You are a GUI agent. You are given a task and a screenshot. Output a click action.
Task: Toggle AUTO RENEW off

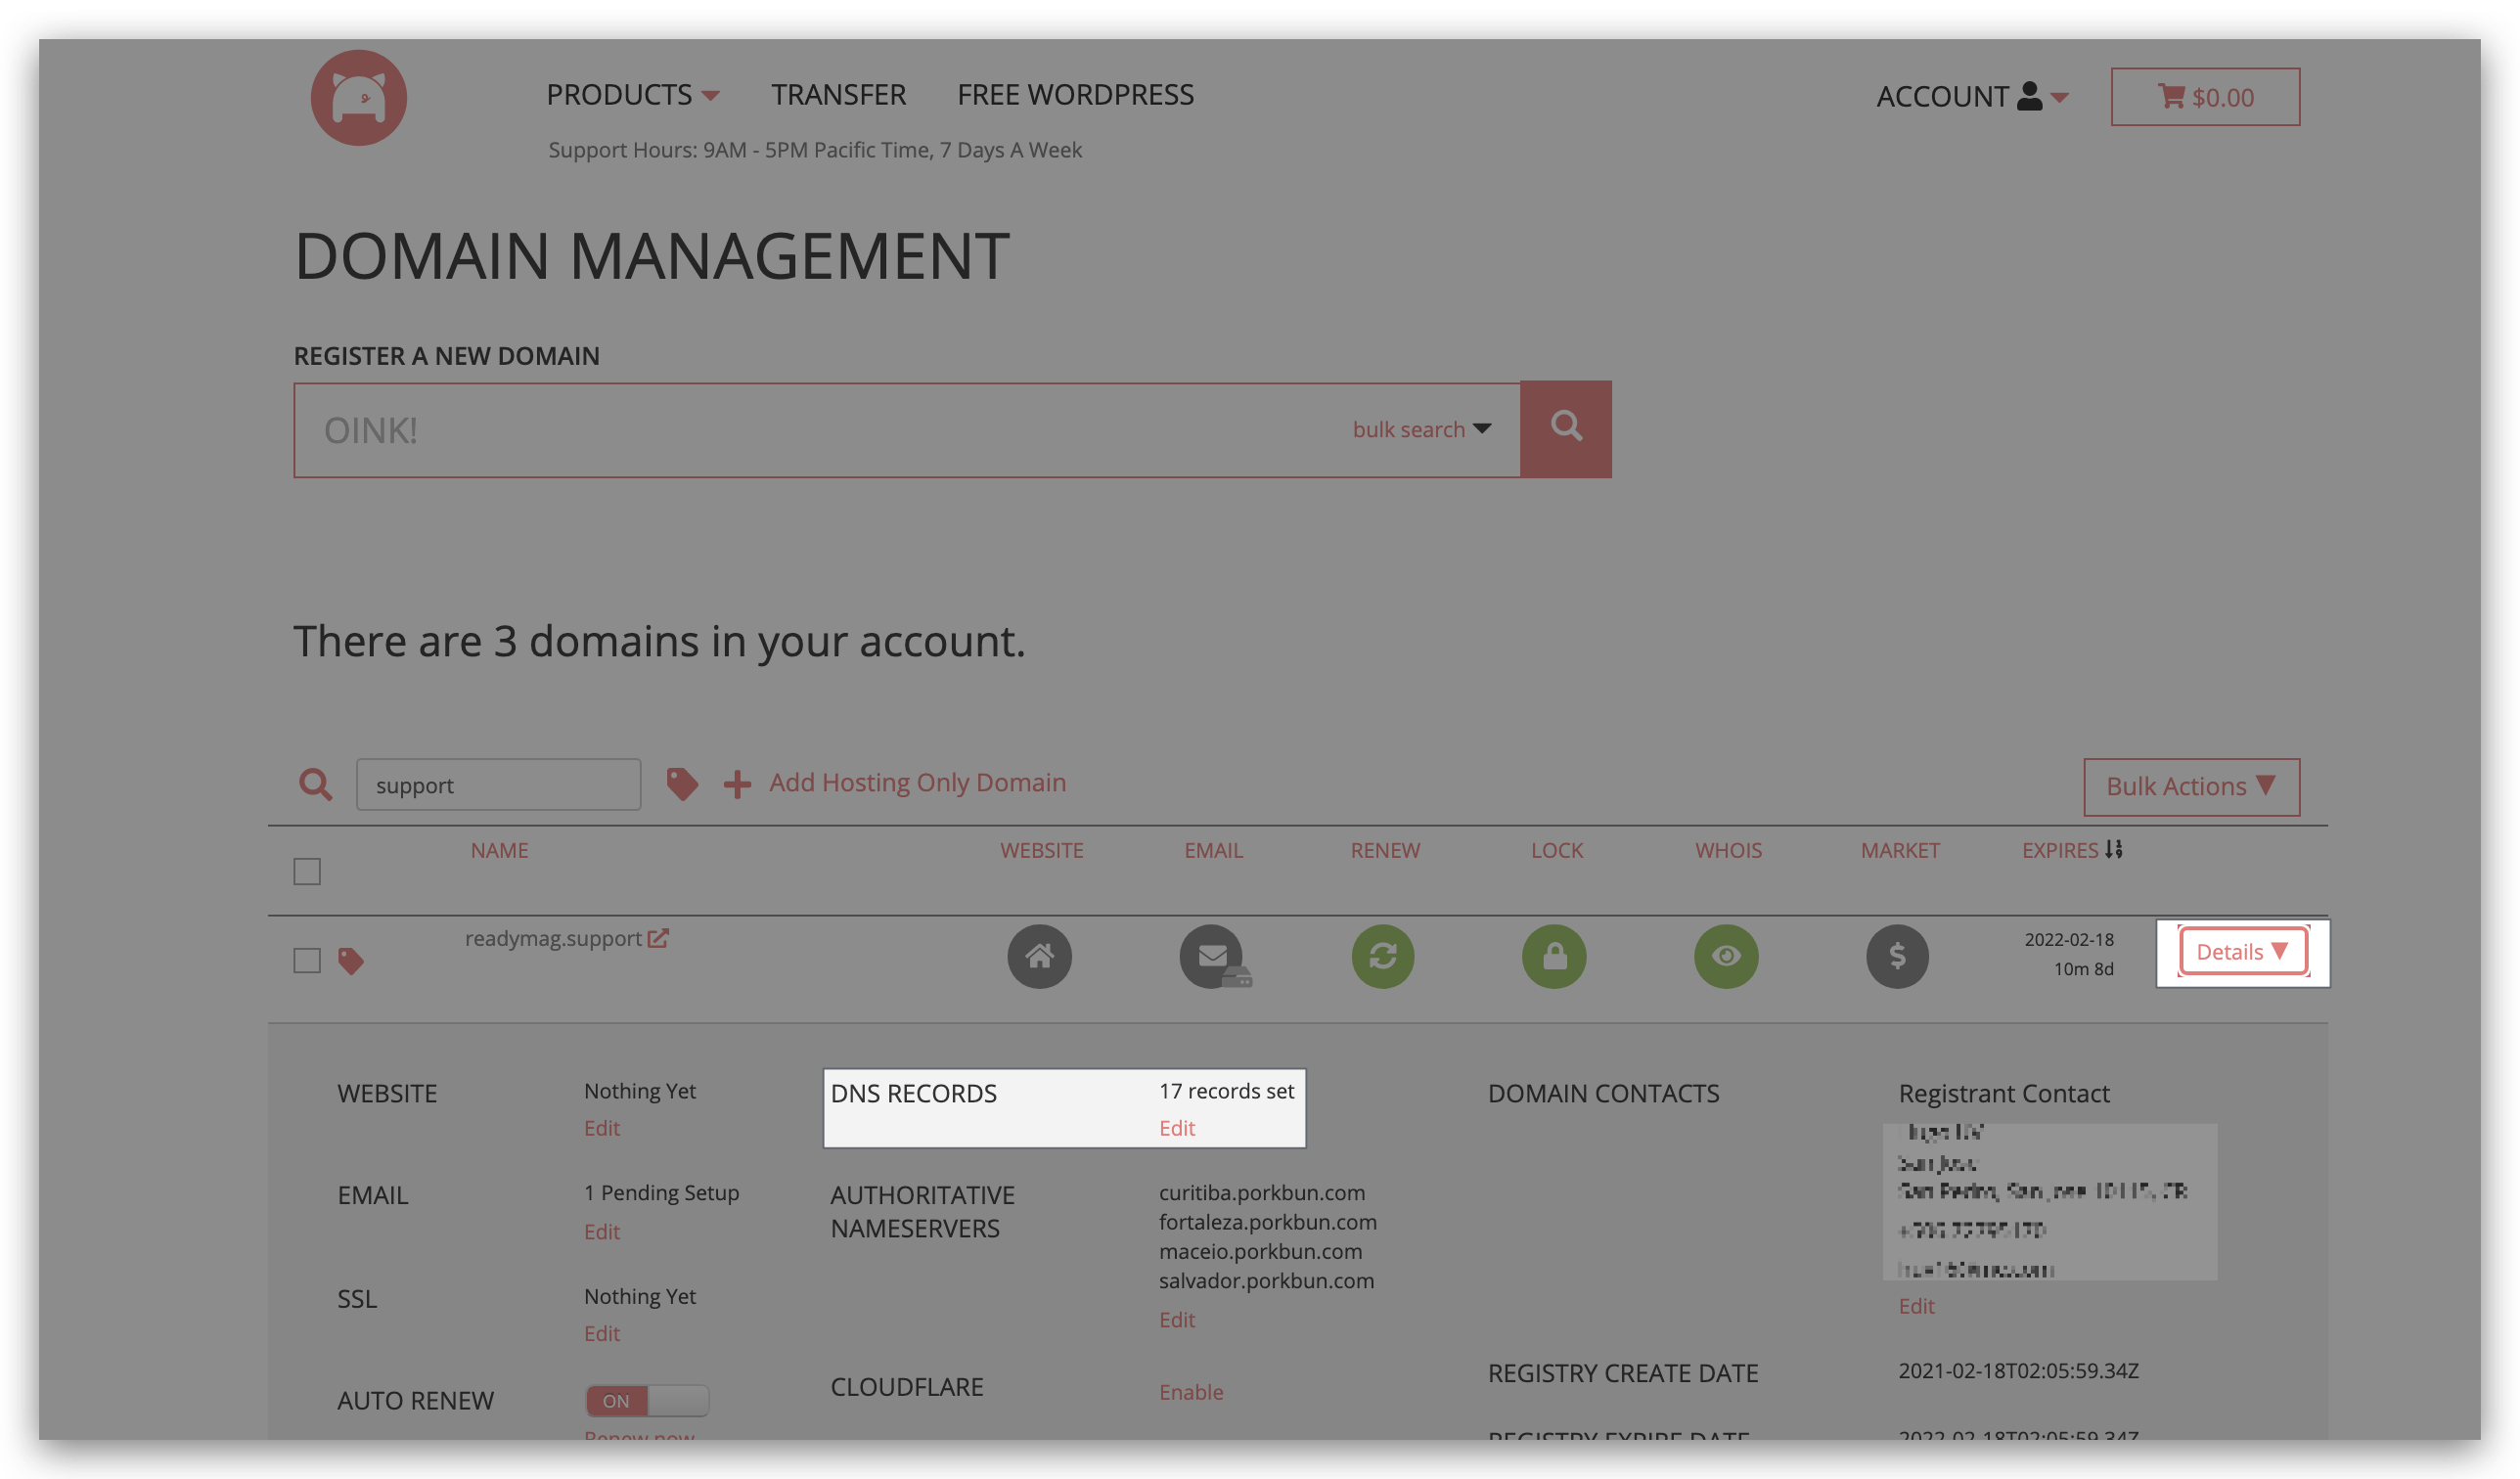click(646, 1400)
